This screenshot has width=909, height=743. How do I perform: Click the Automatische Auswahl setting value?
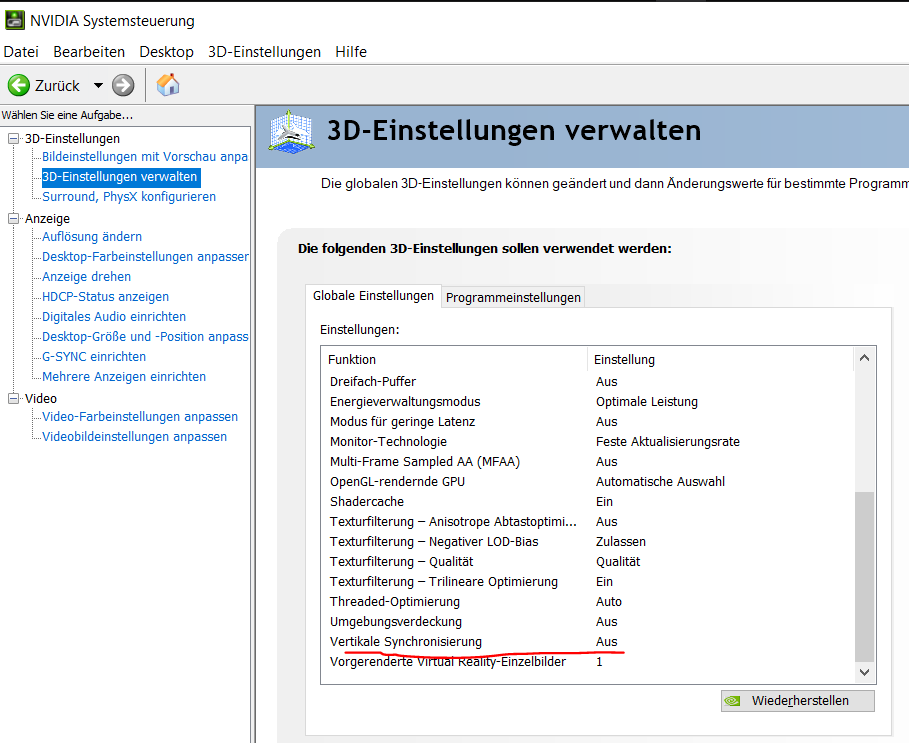(660, 482)
